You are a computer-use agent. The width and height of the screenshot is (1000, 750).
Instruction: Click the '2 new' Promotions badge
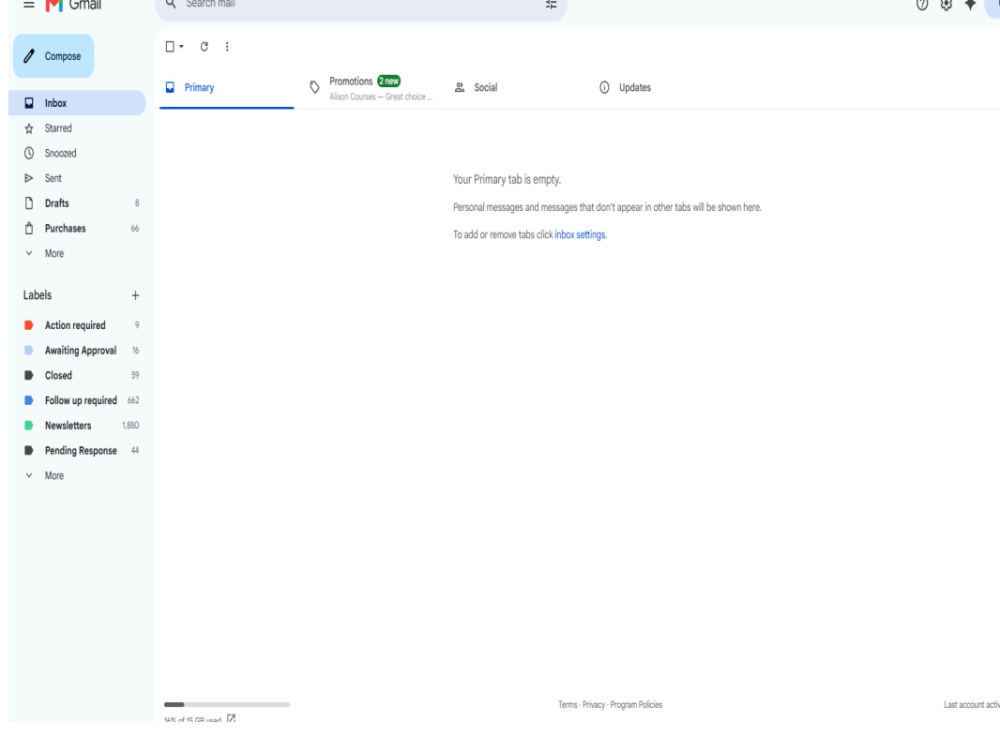(389, 81)
